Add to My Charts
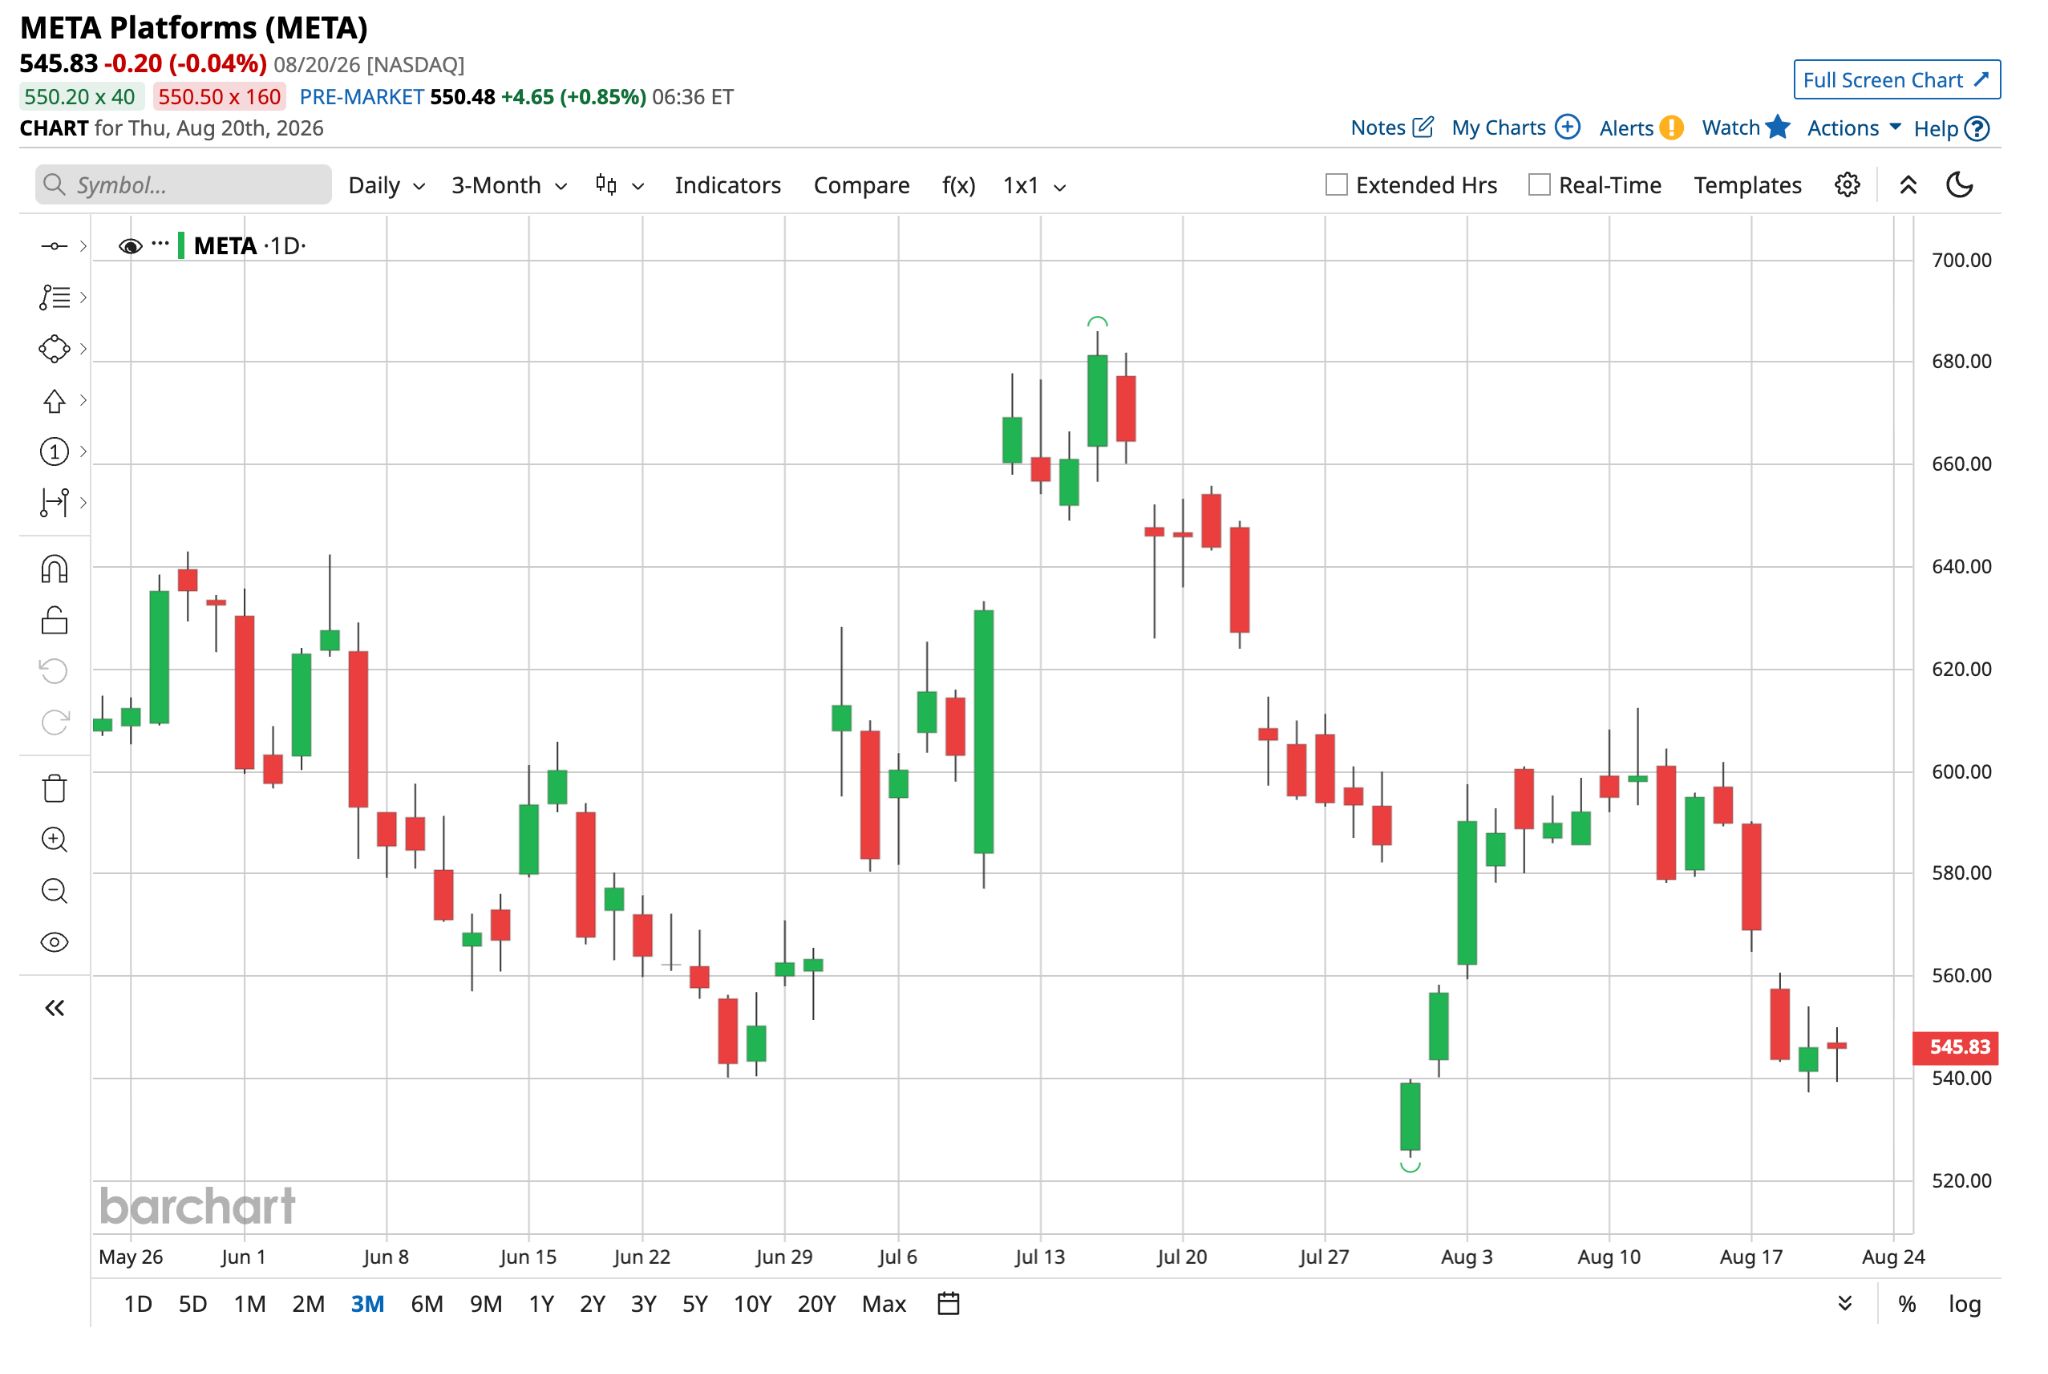This screenshot has height=1374, width=2048. click(x=1515, y=128)
